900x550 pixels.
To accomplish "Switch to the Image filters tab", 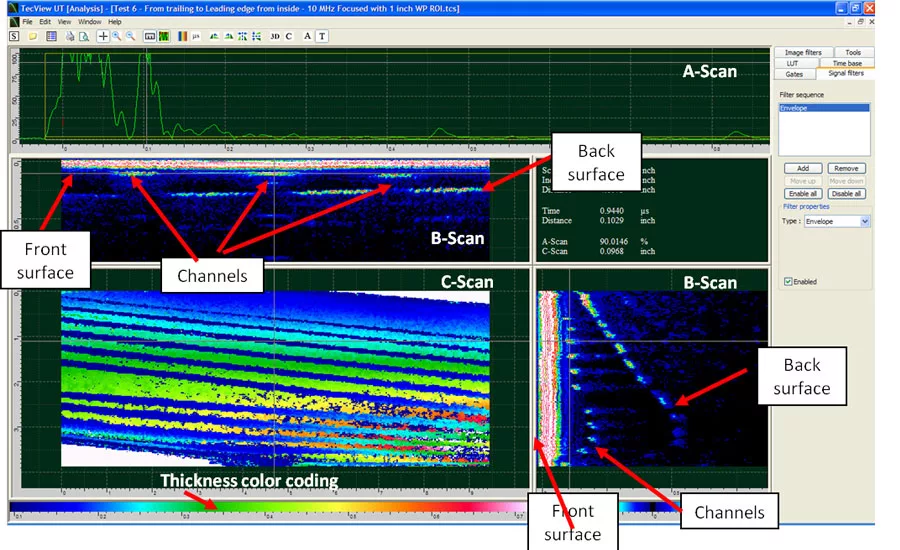I will coord(803,52).
